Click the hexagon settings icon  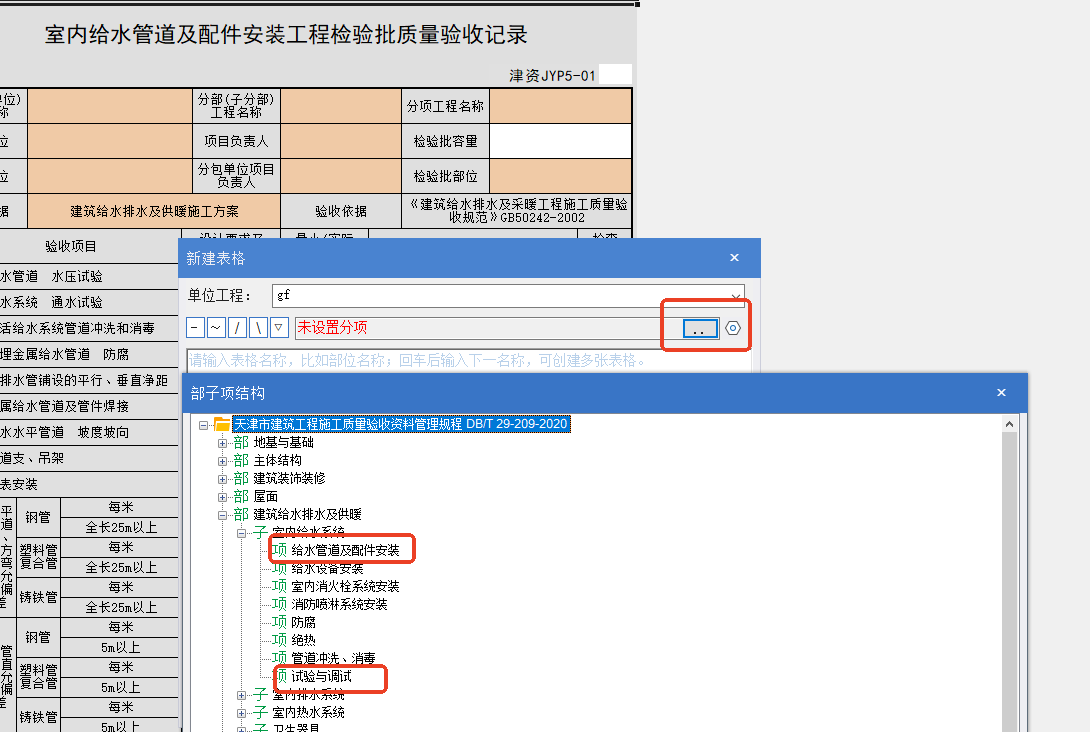click(734, 328)
